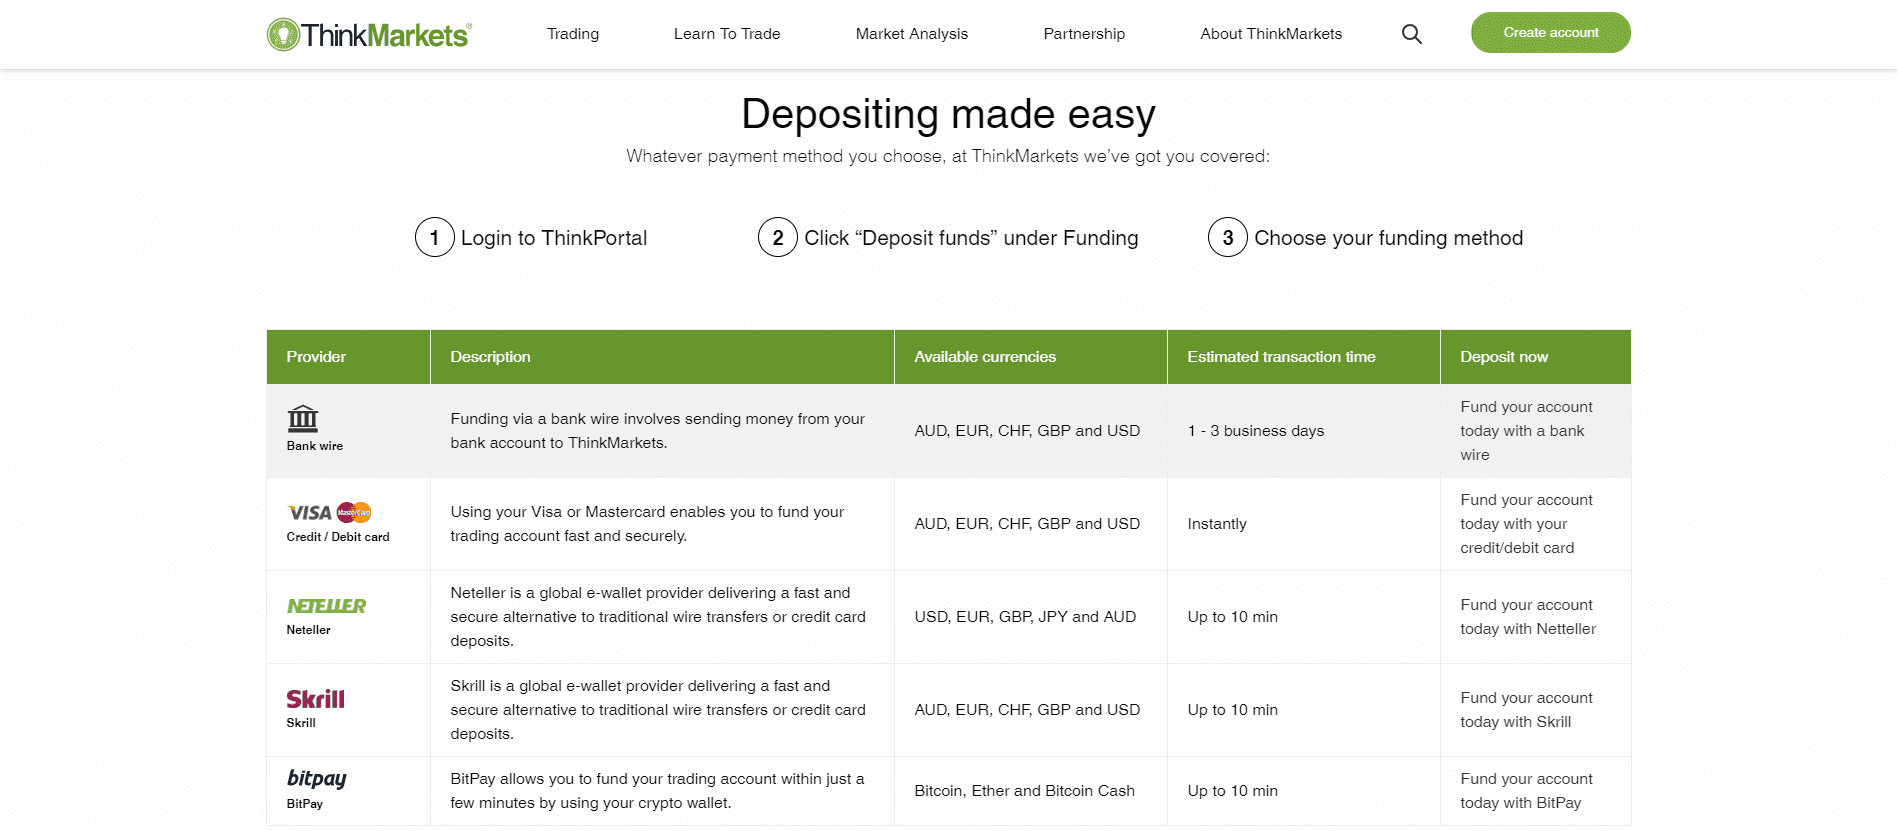
Task: Open the Learn To Trade menu
Action: [x=727, y=34]
